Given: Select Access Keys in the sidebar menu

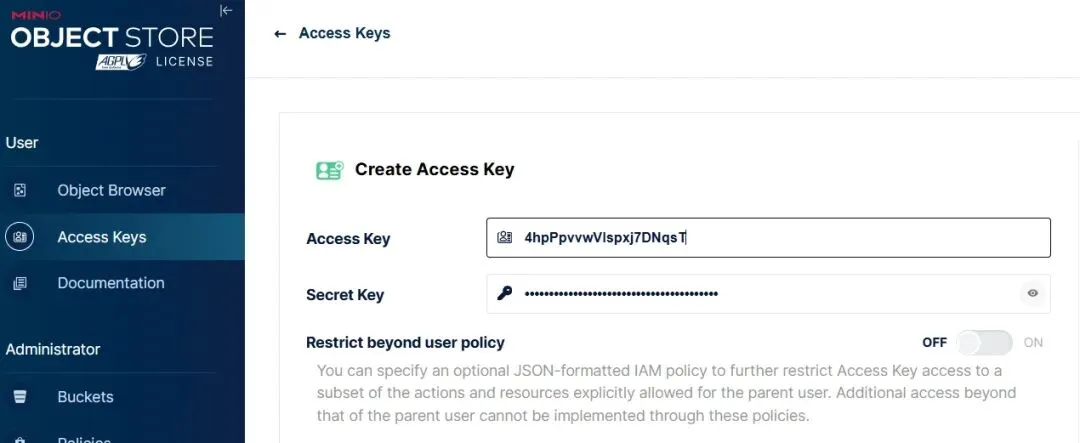Looking at the screenshot, I should click(x=102, y=237).
